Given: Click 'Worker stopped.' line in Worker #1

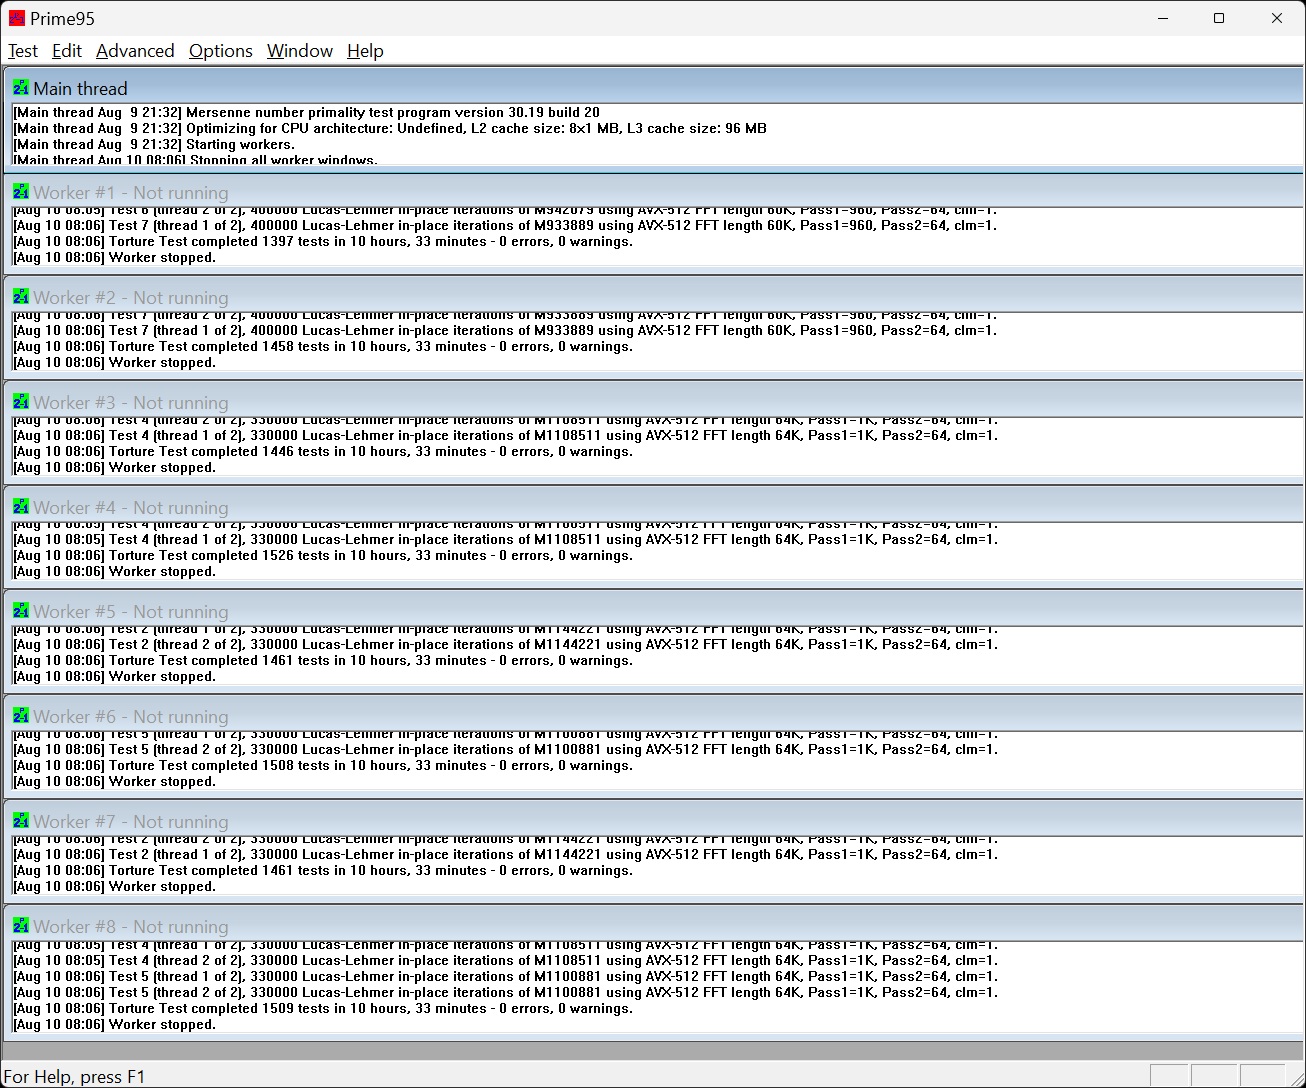Looking at the screenshot, I should tap(115, 257).
